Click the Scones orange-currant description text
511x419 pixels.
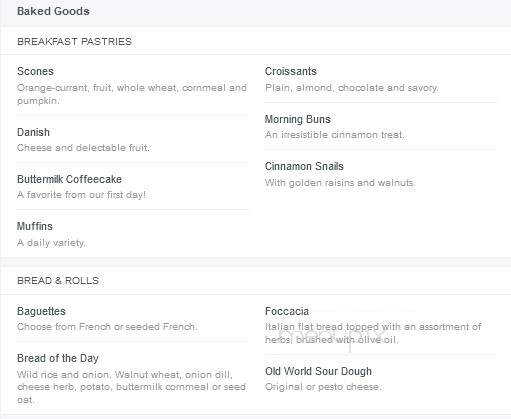click(x=132, y=94)
